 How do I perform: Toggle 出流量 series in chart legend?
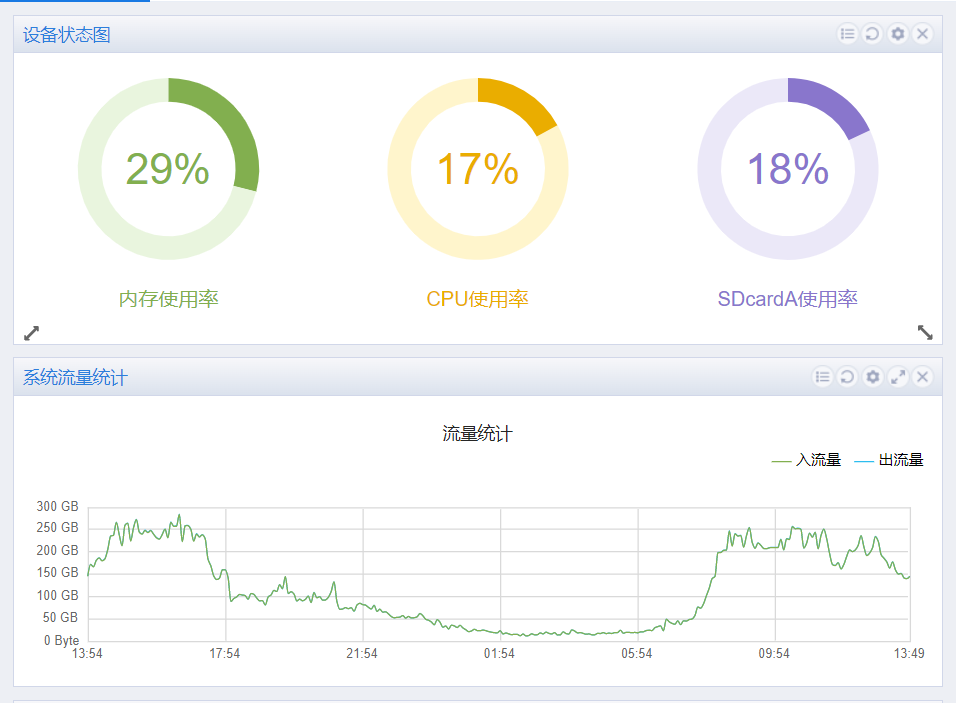889,460
